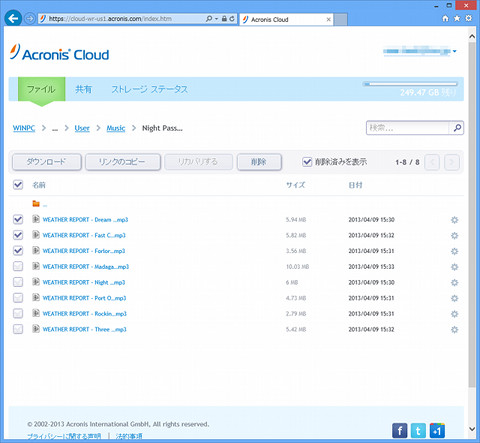Uncheck WEATHER REPORT Forlor mp3 checkbox
The width and height of the screenshot is (480, 443).
18,251
